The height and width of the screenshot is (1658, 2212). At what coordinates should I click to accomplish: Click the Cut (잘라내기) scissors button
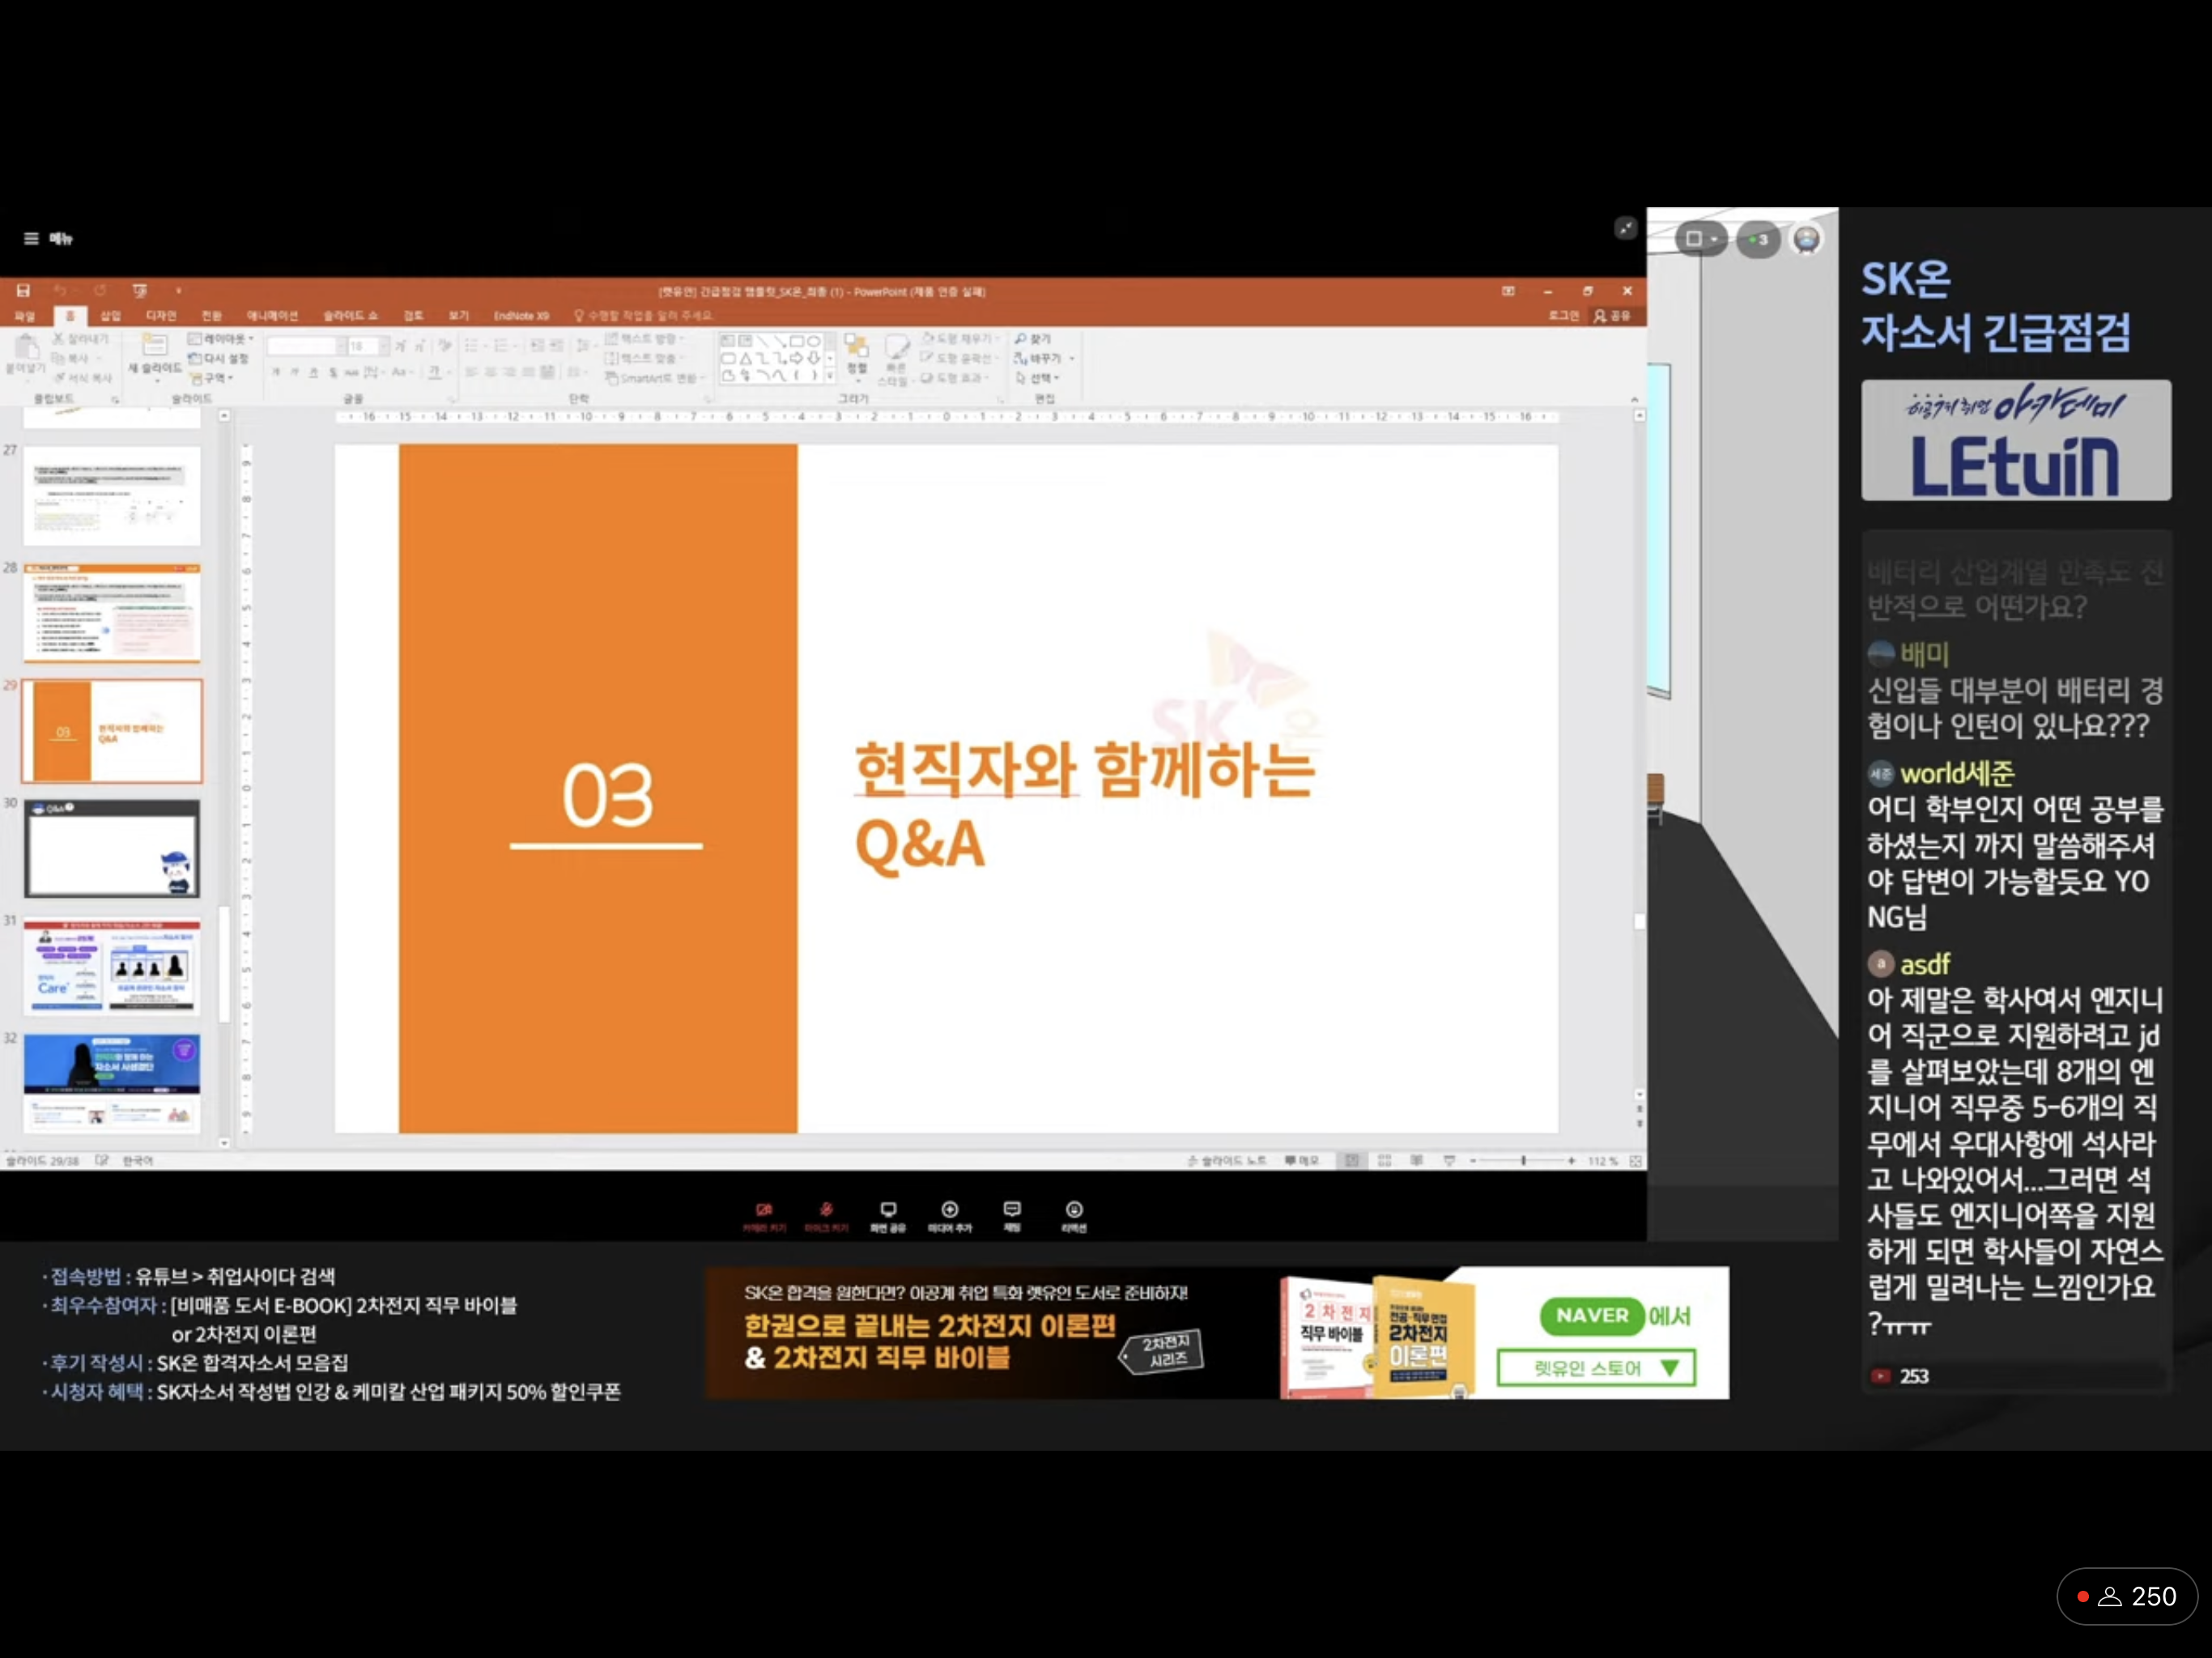pos(81,339)
